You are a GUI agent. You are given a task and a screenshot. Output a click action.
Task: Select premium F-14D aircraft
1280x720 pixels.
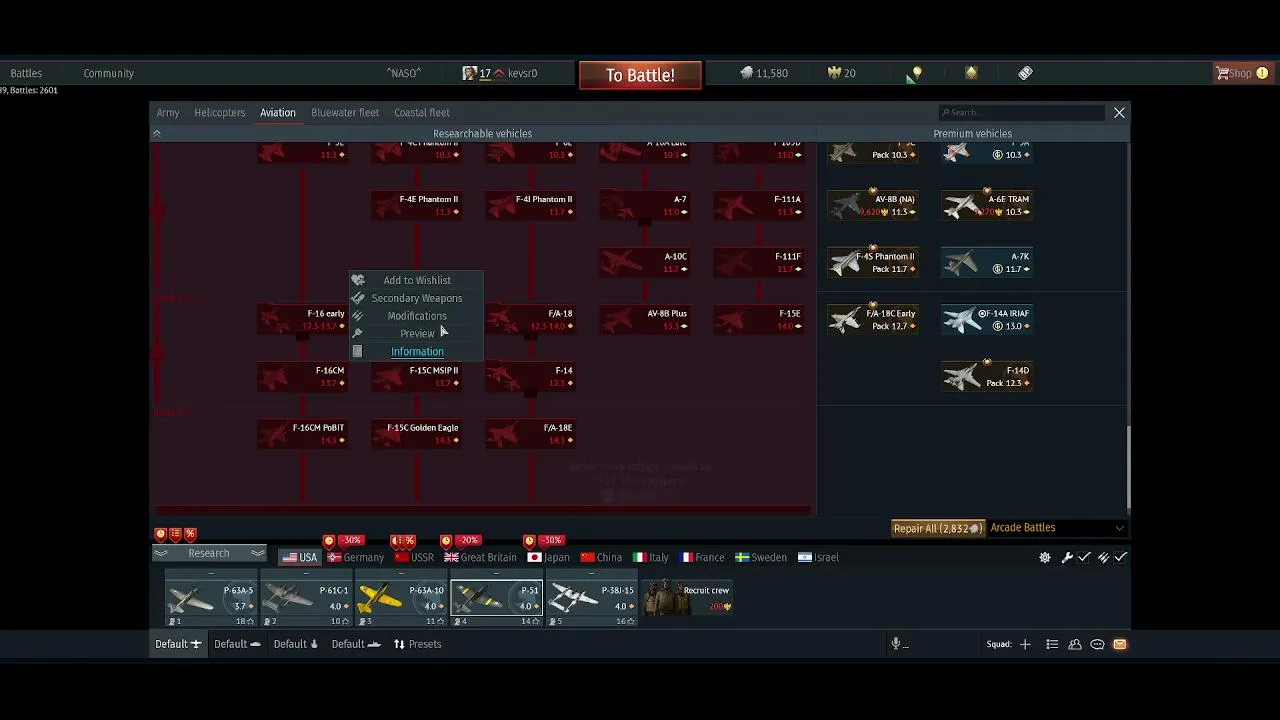(987, 376)
